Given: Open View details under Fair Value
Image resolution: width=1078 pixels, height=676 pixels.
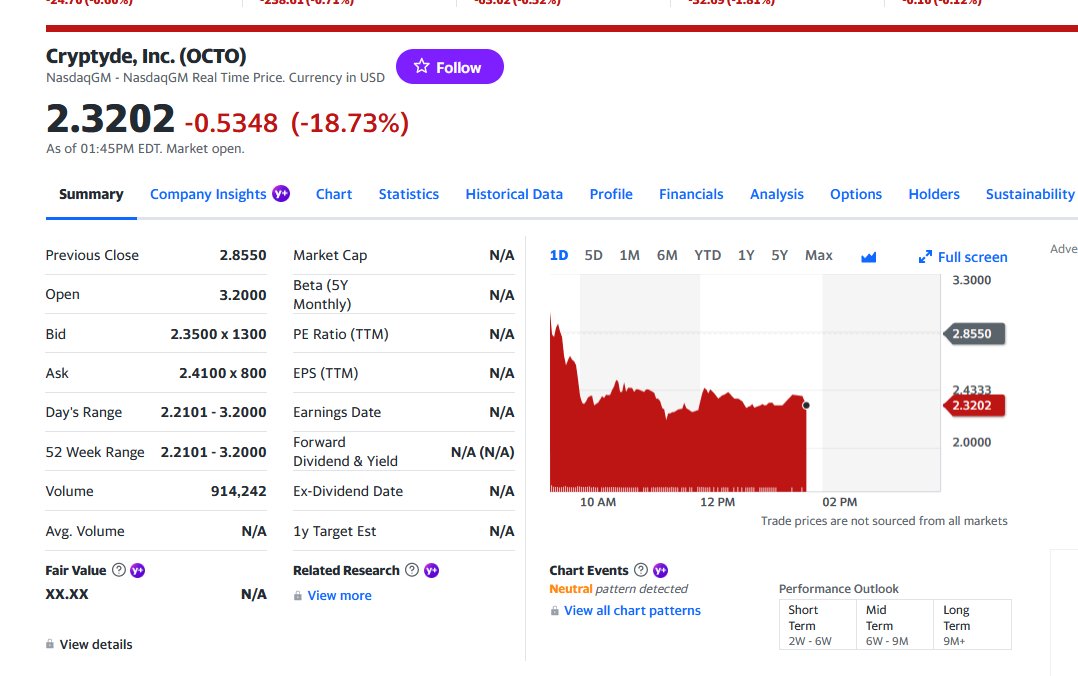Looking at the screenshot, I should [96, 644].
